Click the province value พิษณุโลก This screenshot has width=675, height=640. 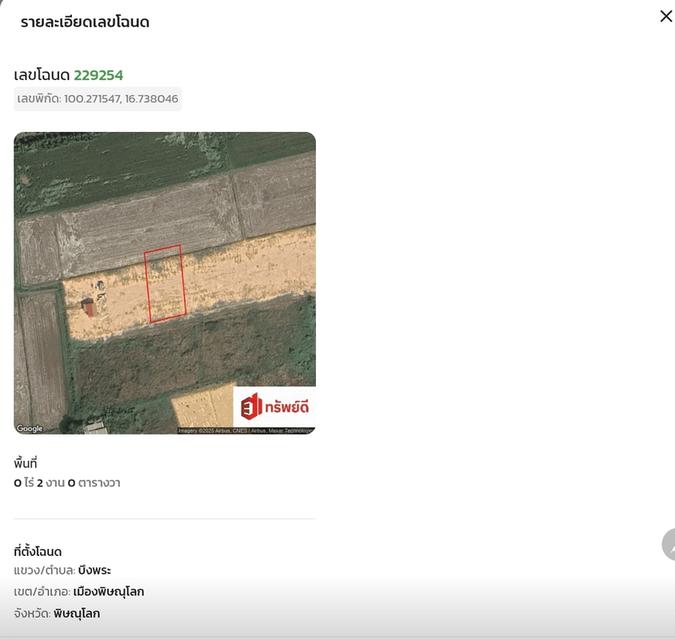(x=77, y=613)
